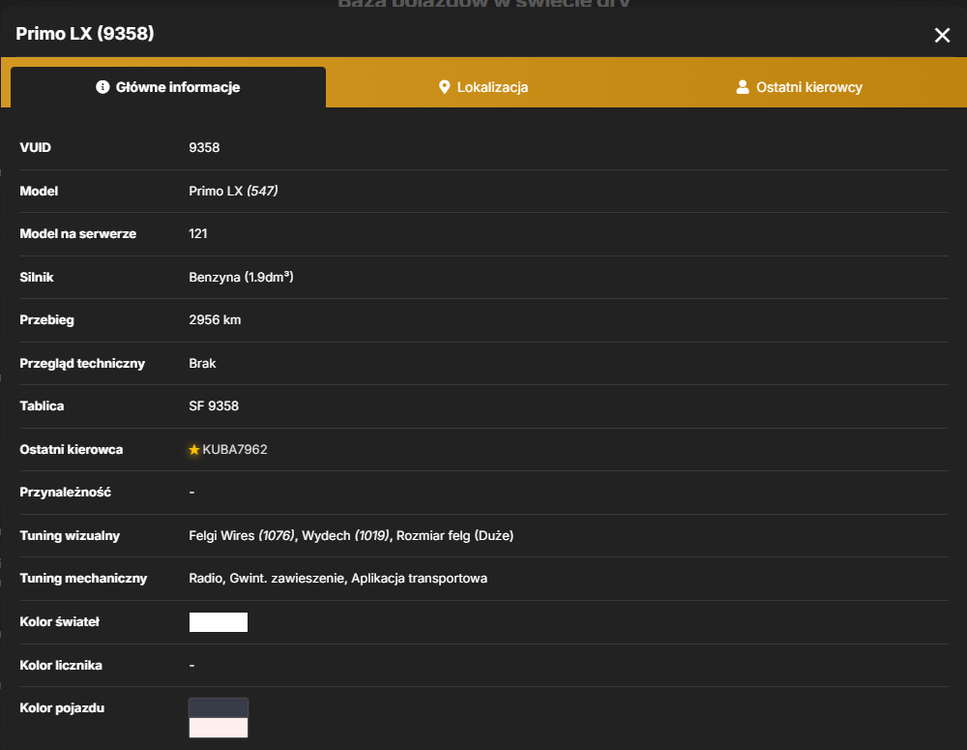
Task: Click the Ostatni kierowca row label
Action: coord(71,450)
